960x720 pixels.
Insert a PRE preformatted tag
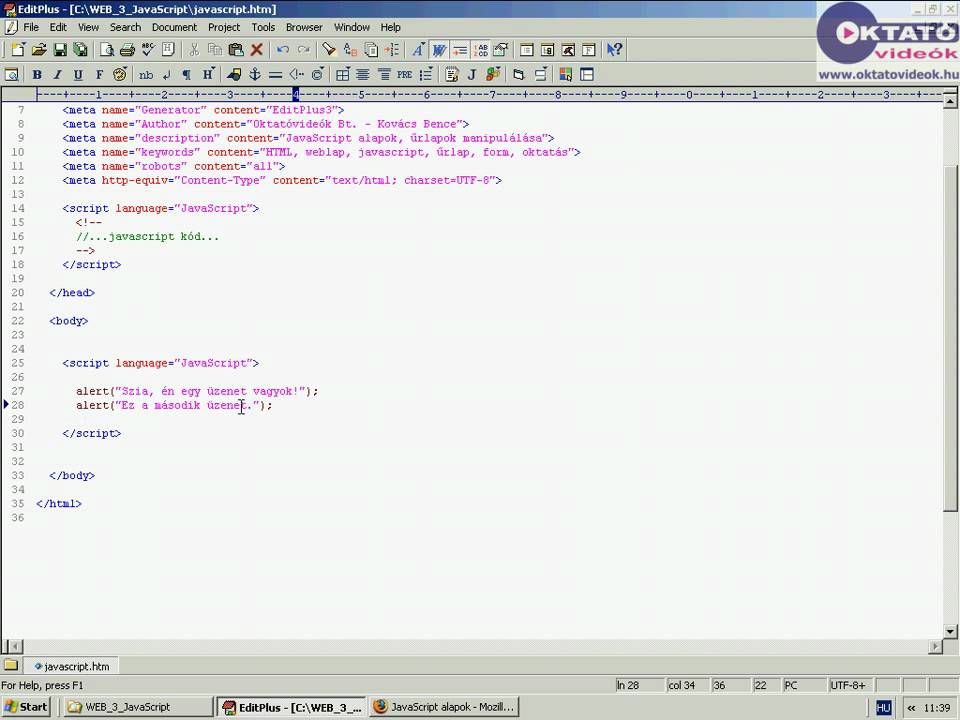tap(405, 75)
